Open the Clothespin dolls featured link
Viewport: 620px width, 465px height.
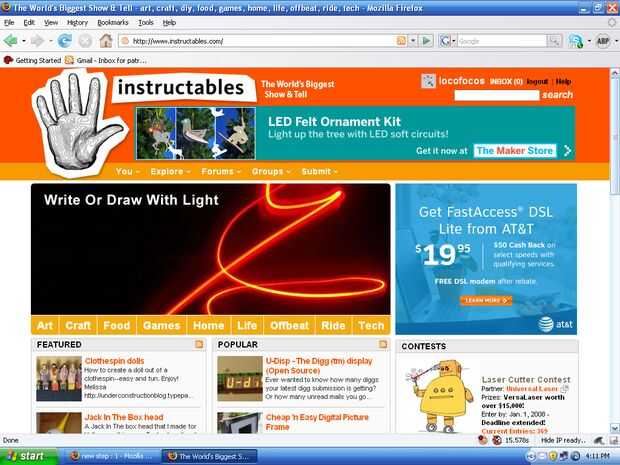tap(114, 361)
